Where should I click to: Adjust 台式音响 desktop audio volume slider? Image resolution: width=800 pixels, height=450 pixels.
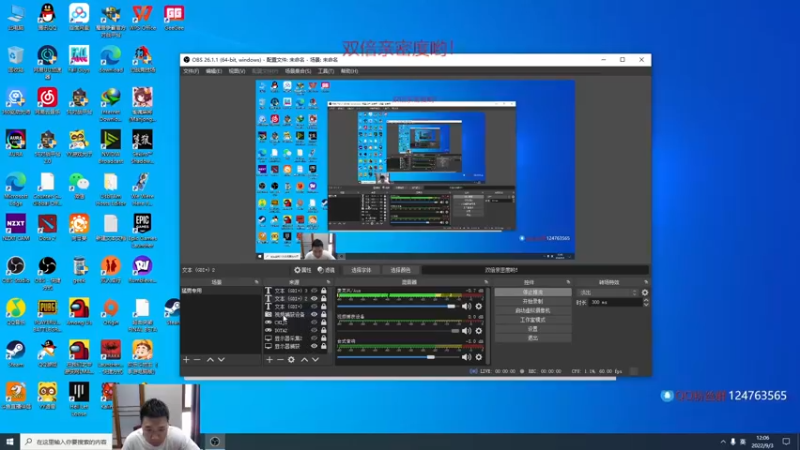pos(396,357)
